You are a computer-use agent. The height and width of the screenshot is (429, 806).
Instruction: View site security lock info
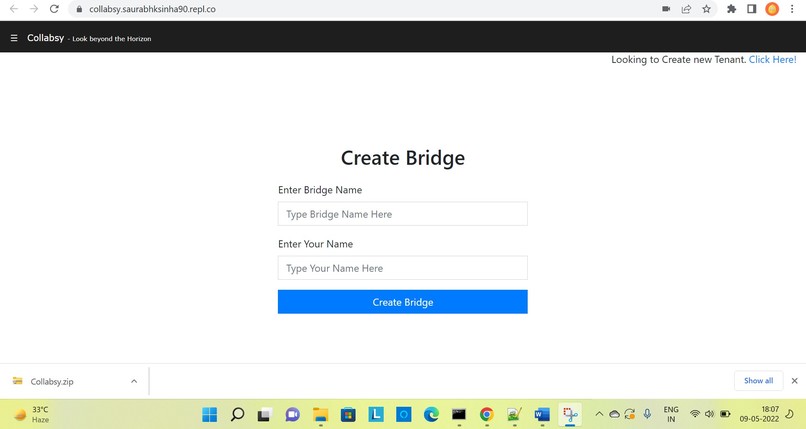[x=79, y=9]
